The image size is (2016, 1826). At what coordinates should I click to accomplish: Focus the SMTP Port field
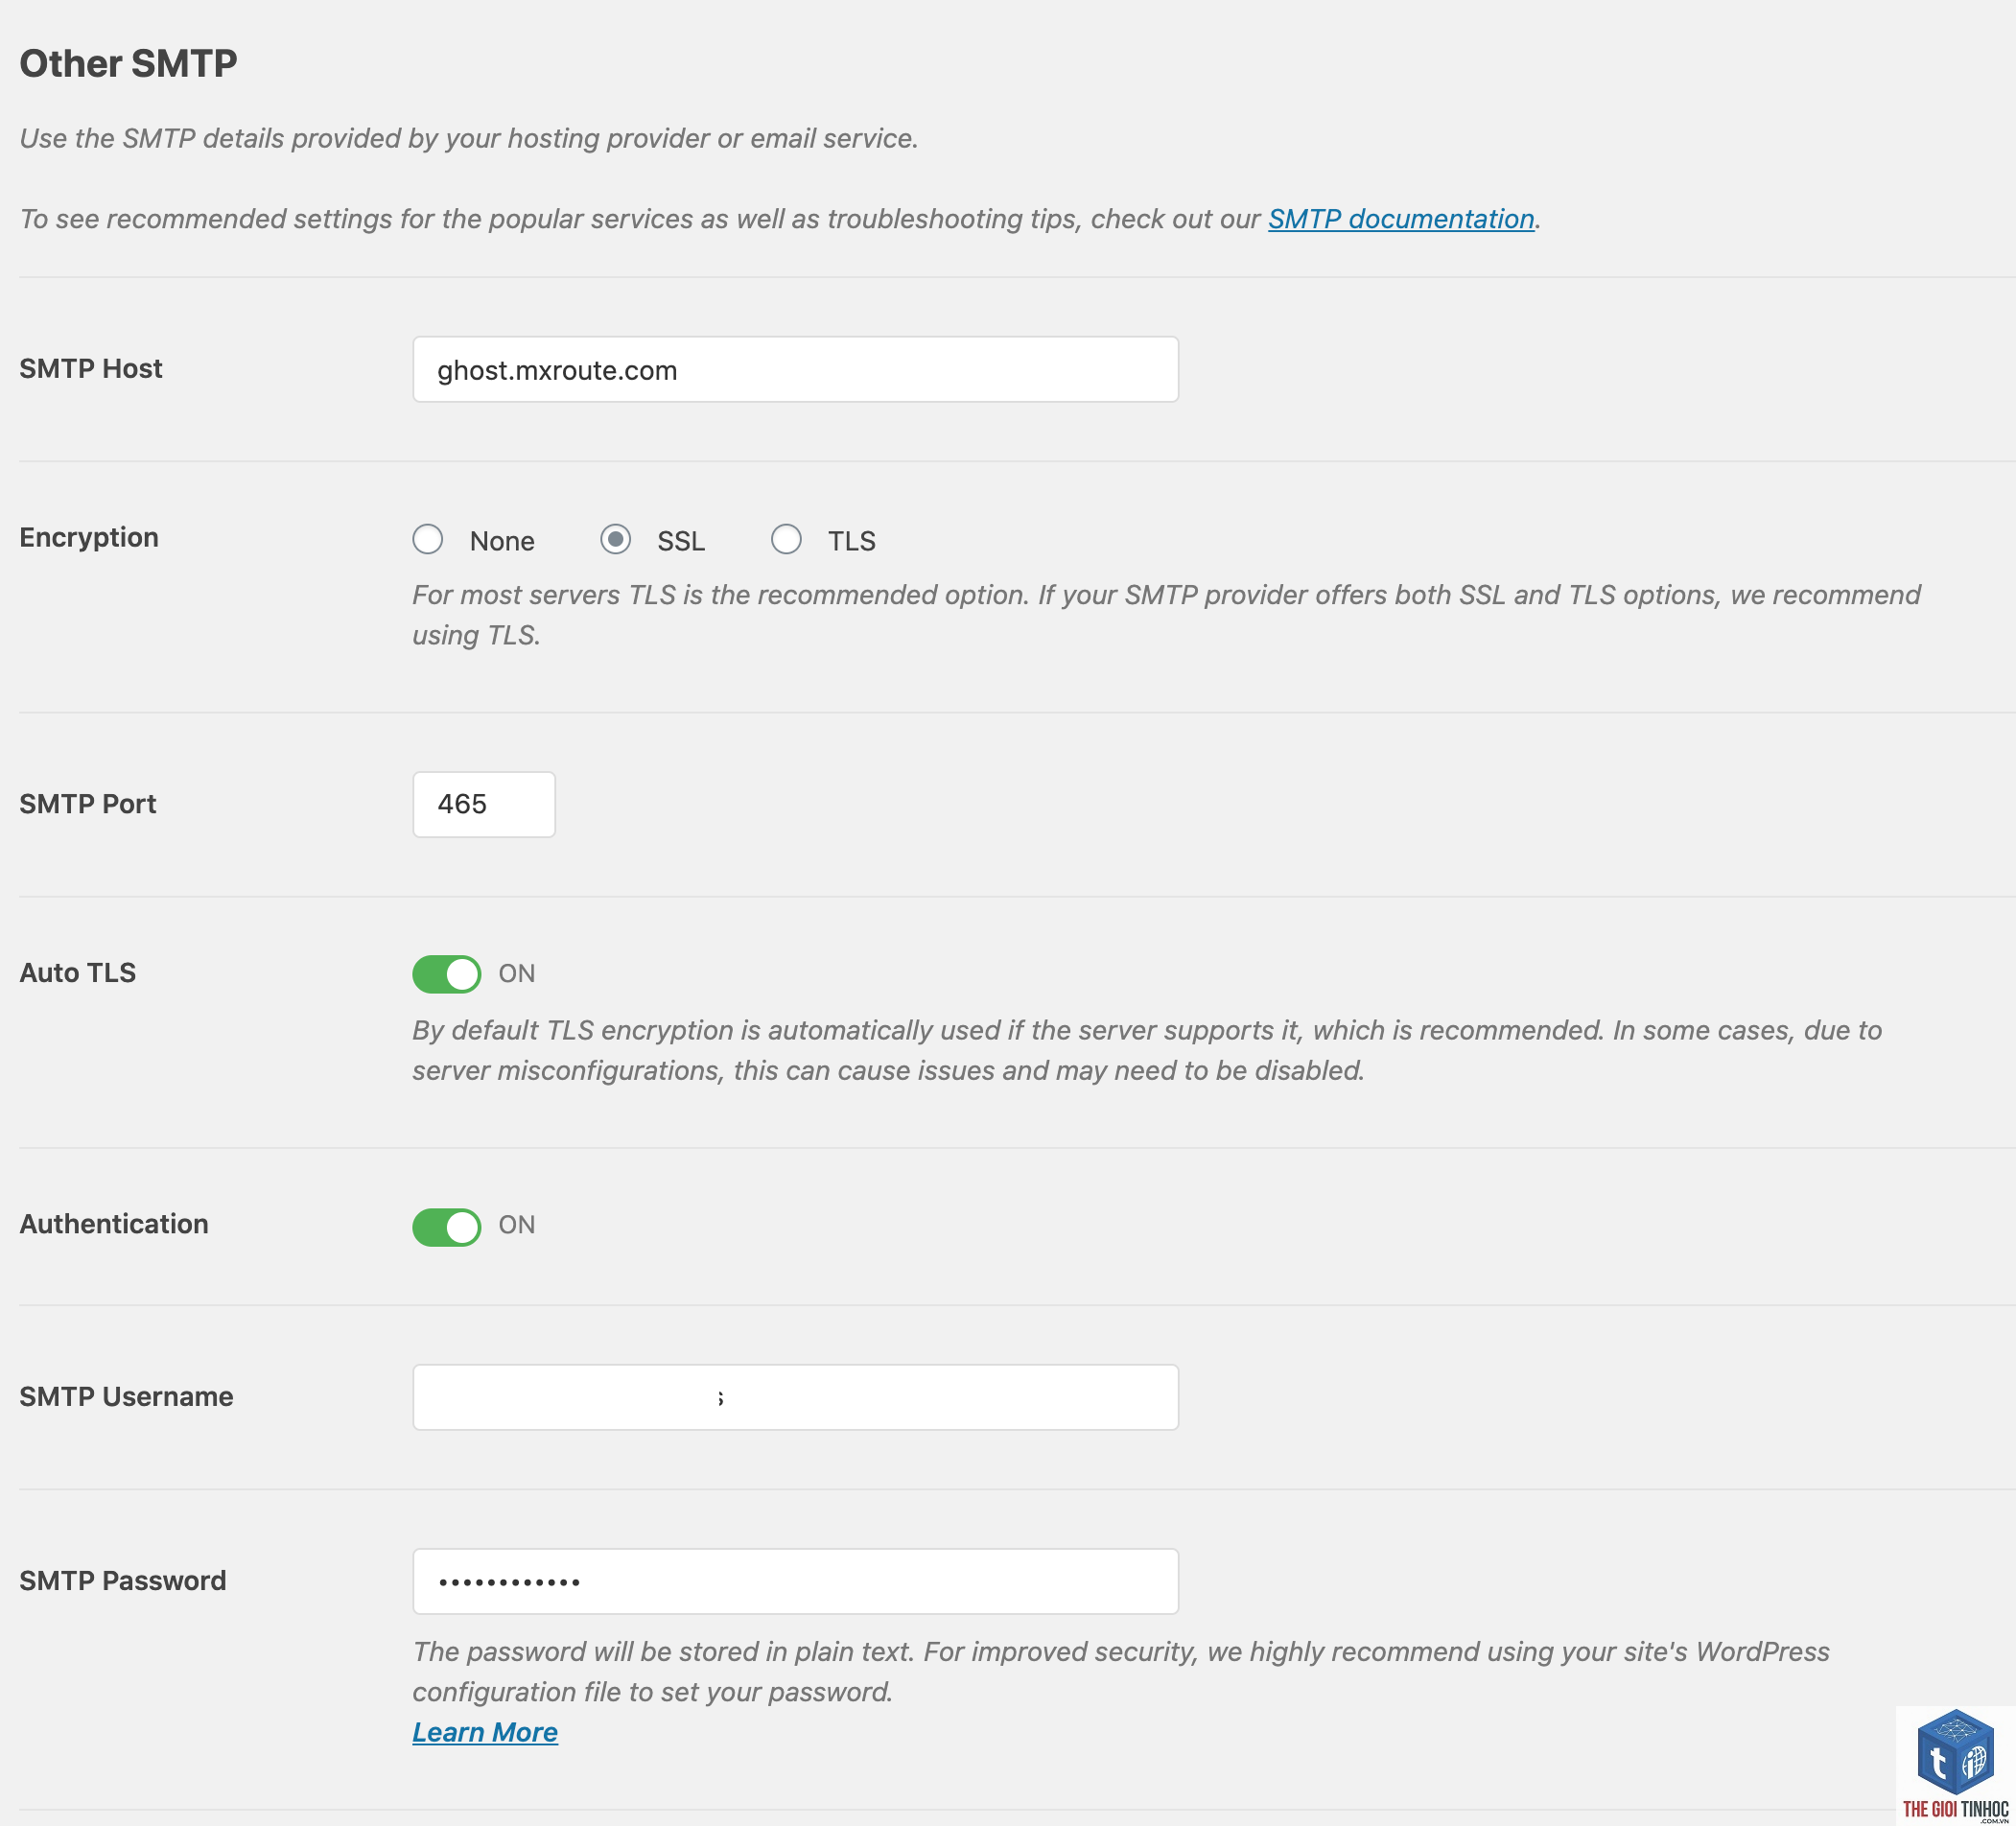(x=484, y=804)
